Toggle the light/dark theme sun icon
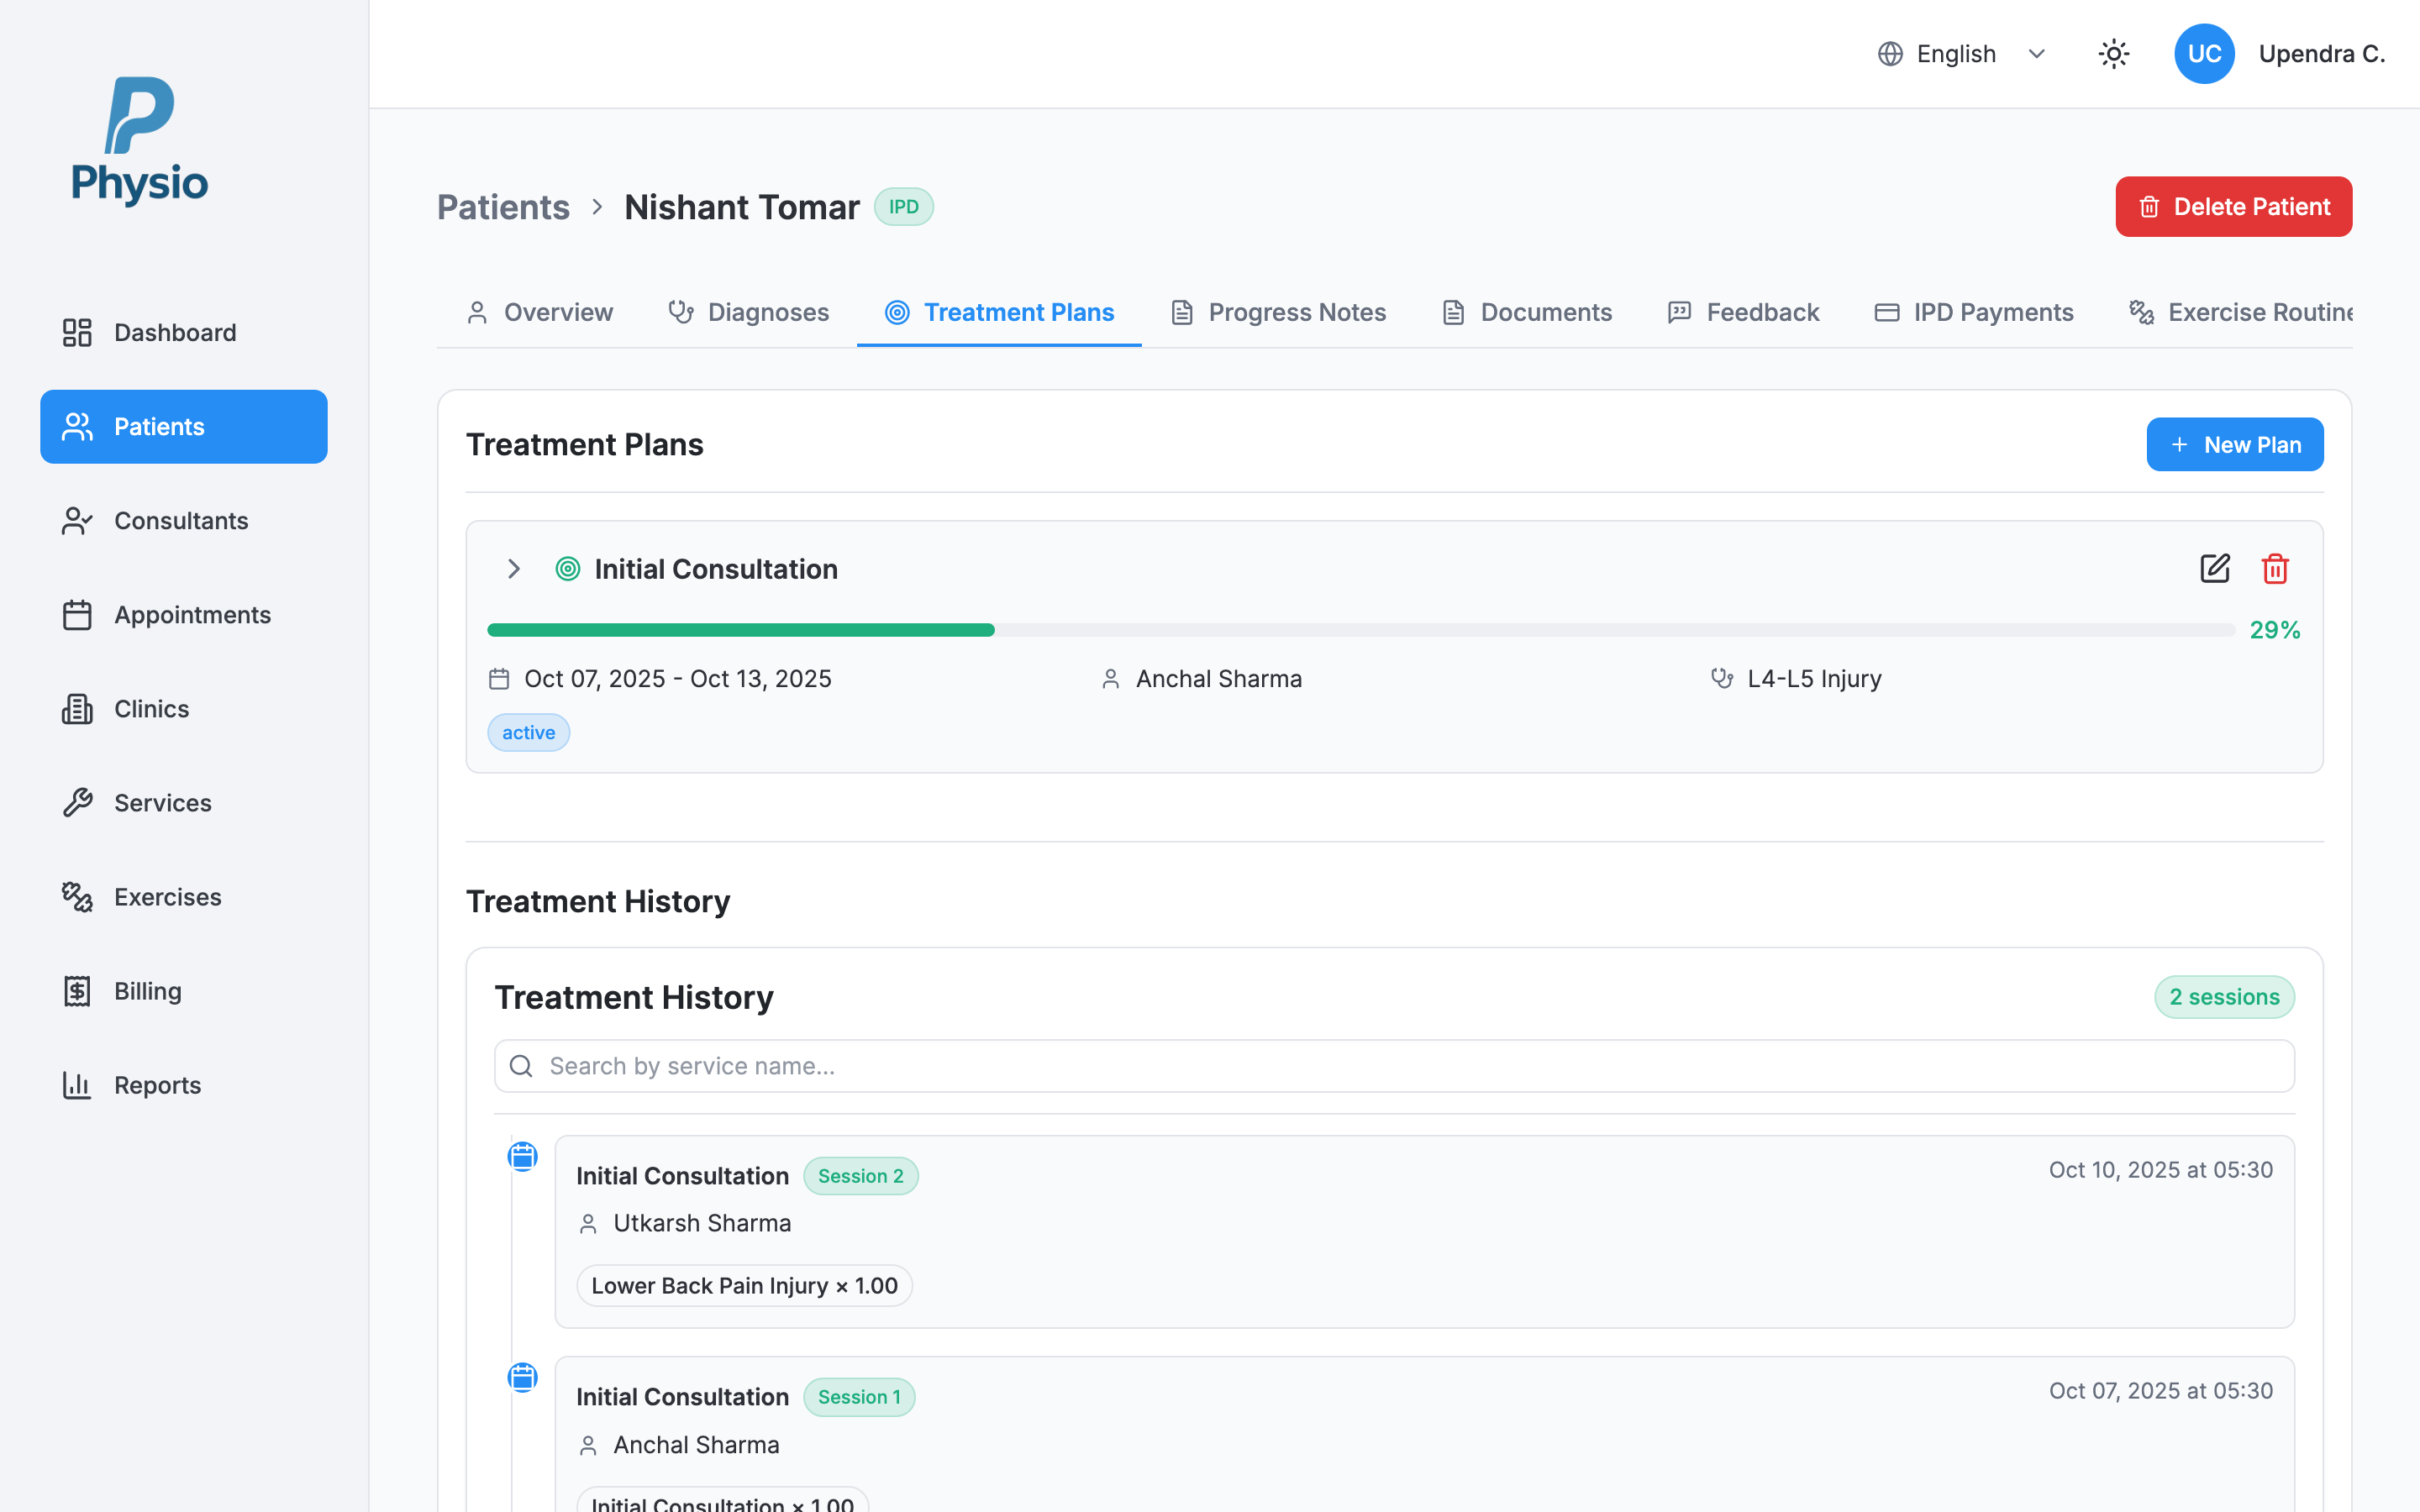 [x=2113, y=53]
